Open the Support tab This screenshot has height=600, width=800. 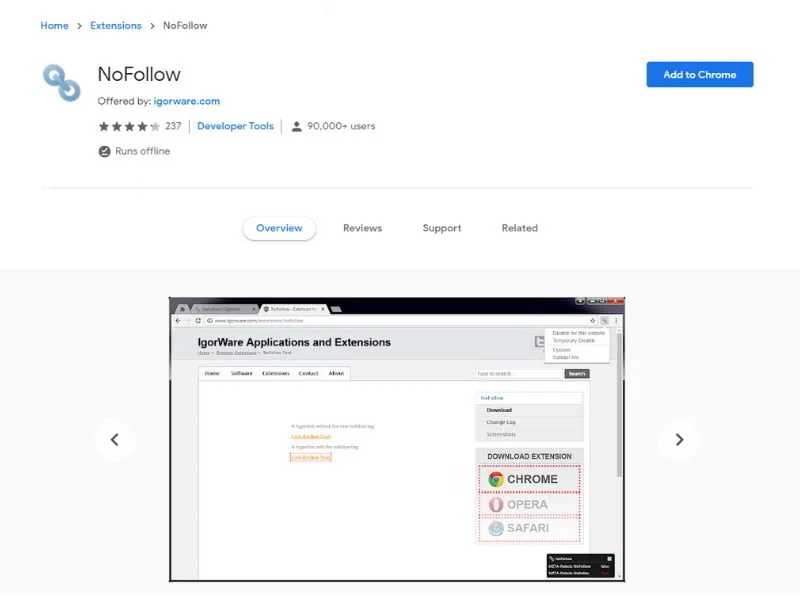[x=442, y=228]
